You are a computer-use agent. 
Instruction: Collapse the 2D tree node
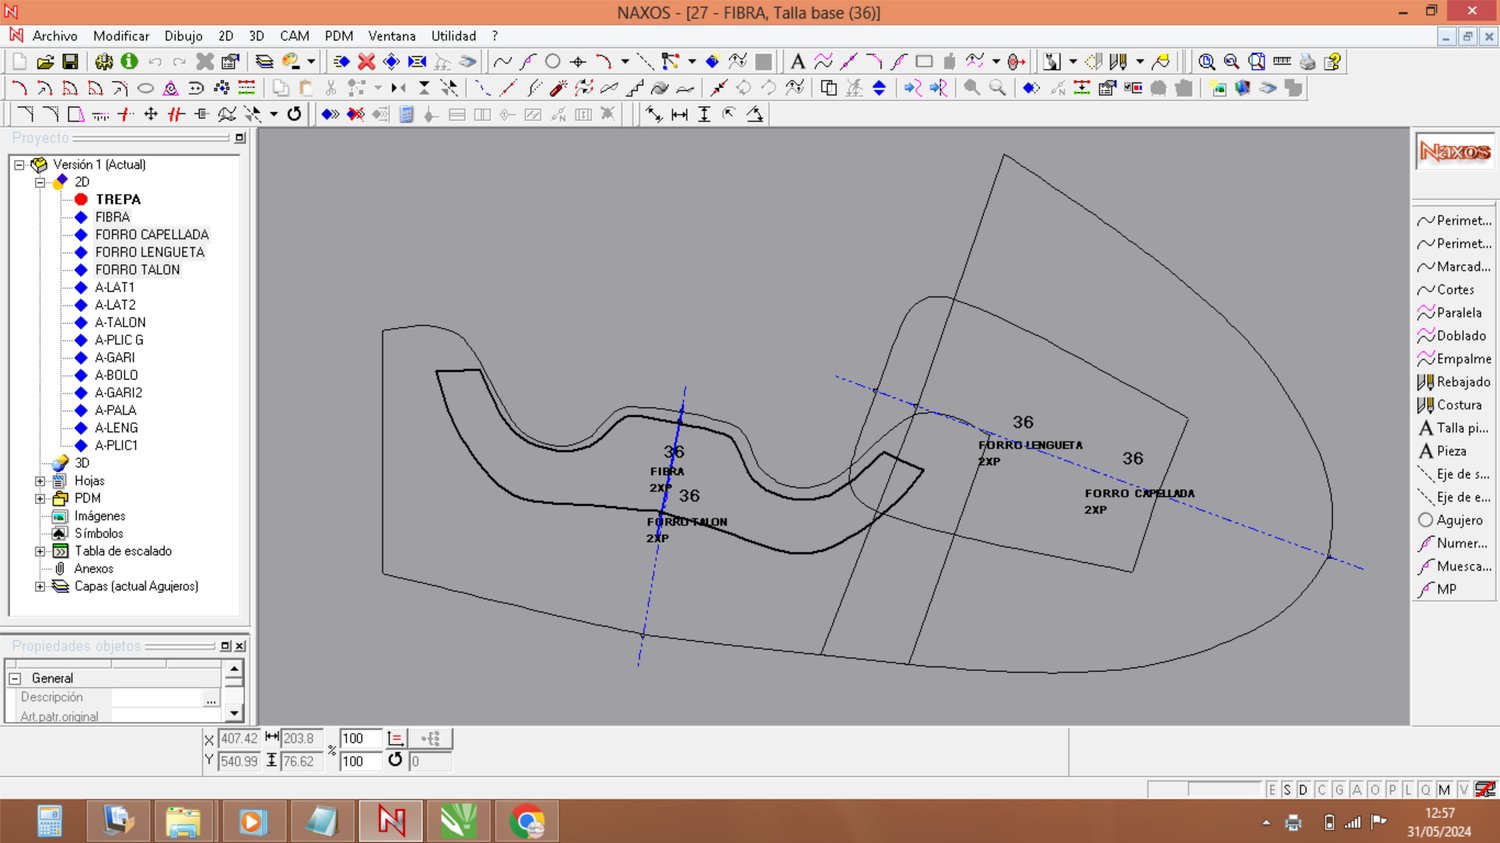click(x=40, y=182)
